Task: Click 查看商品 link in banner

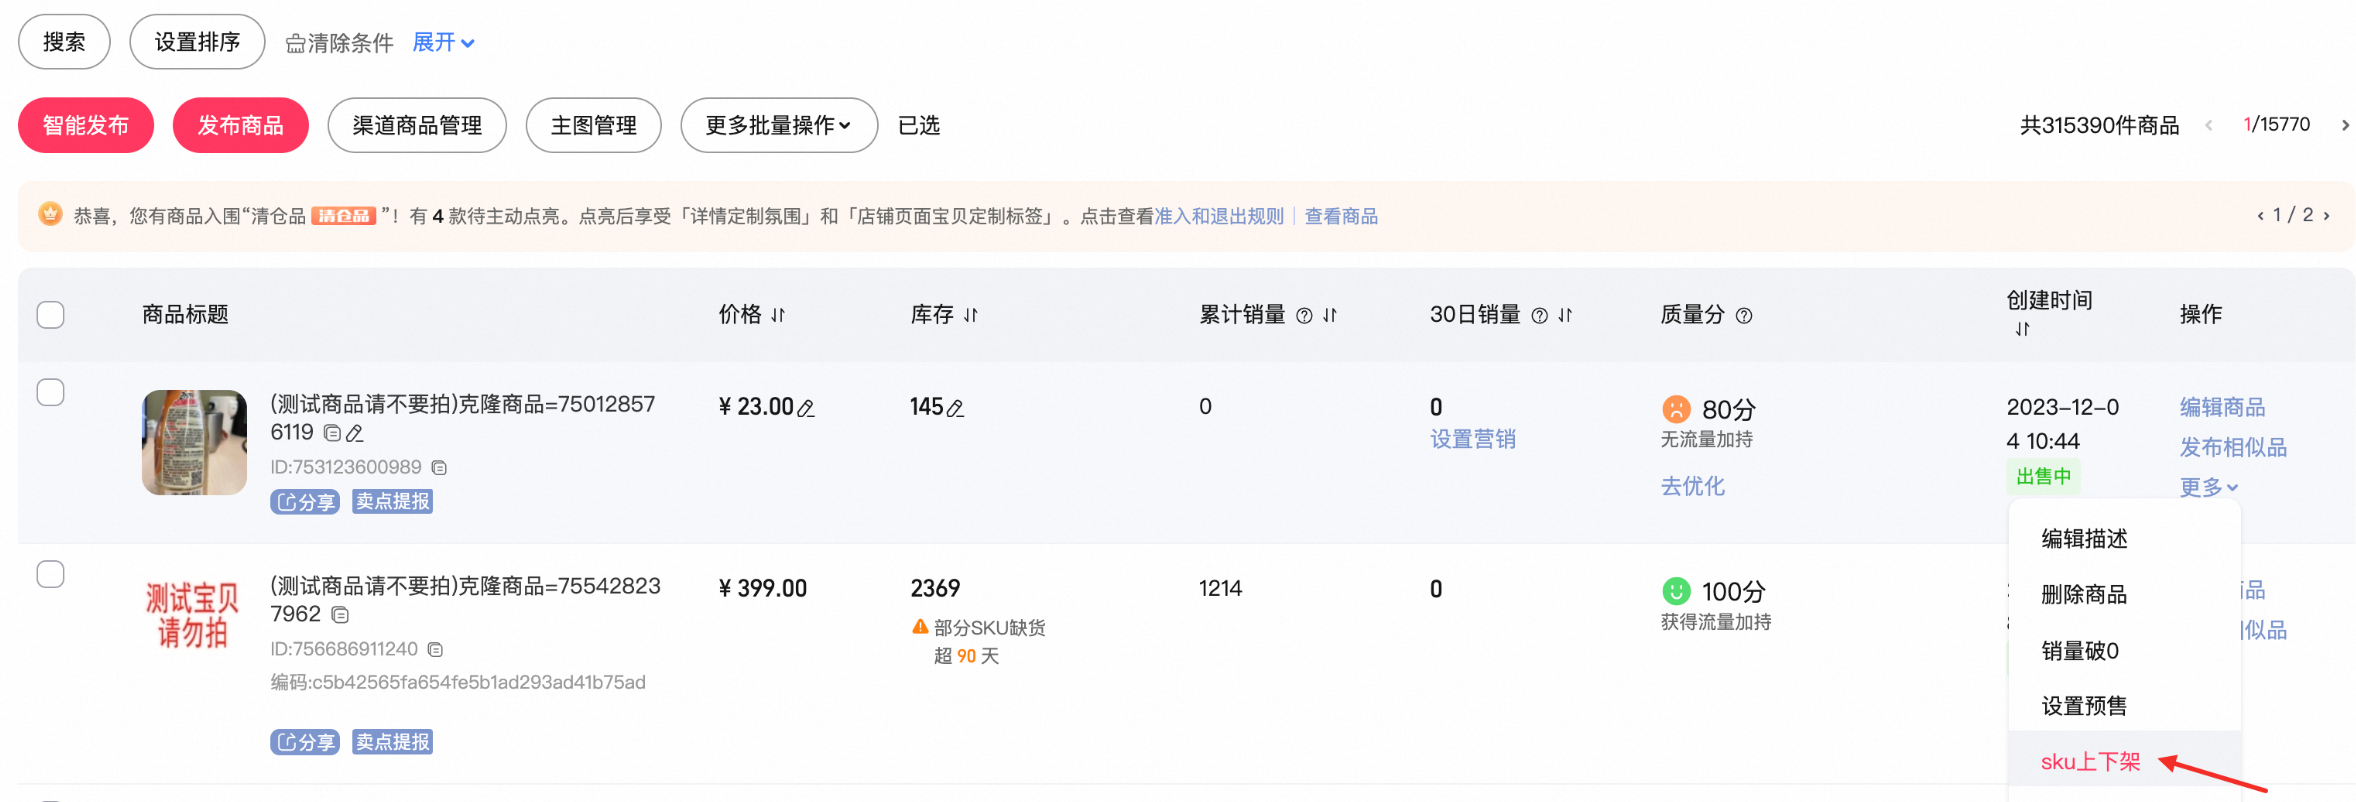Action: pyautogui.click(x=1341, y=216)
